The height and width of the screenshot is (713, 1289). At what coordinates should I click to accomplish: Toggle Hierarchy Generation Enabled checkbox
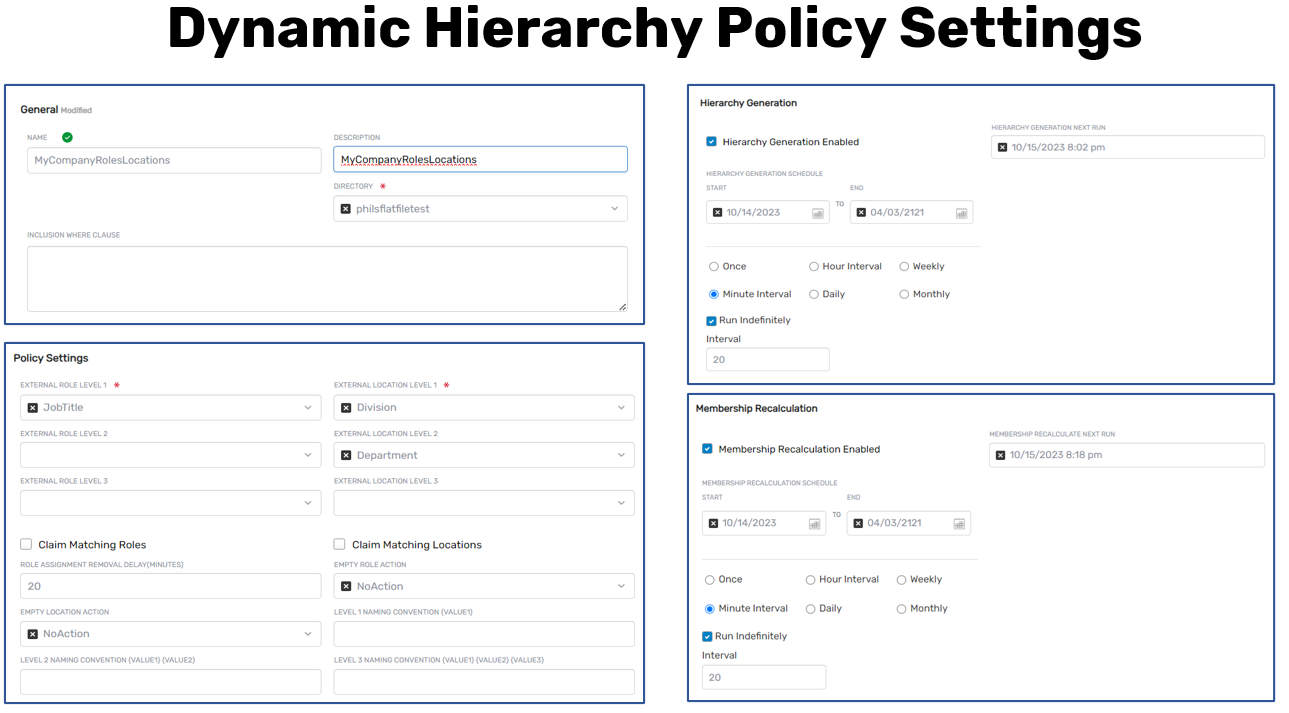click(711, 142)
